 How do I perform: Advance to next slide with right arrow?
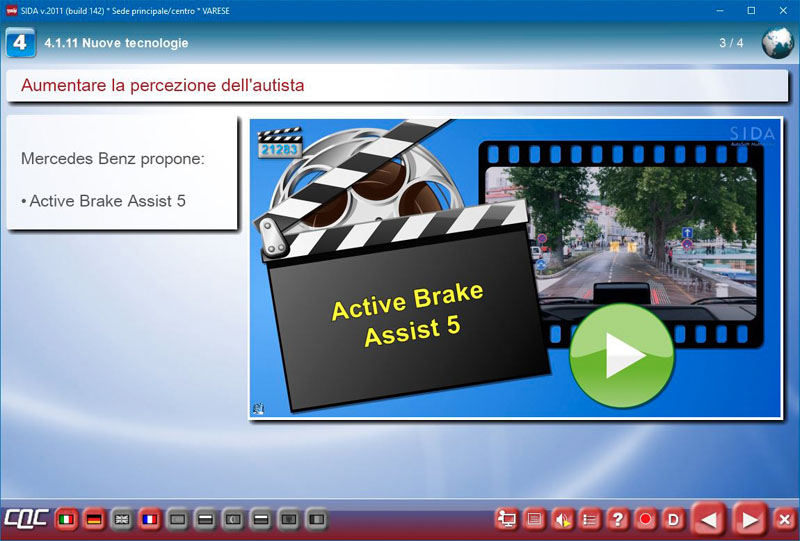pos(748,520)
